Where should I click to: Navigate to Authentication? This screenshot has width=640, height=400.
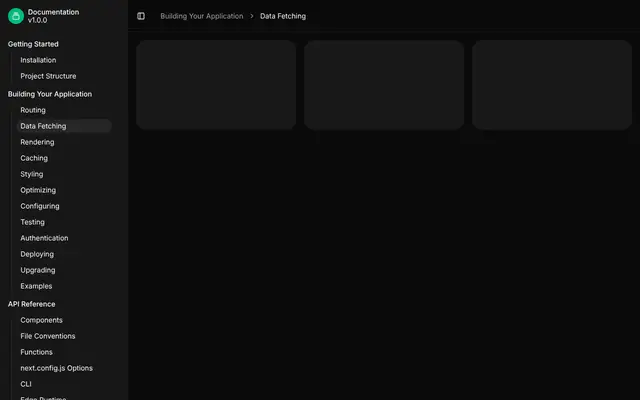tap(44, 238)
